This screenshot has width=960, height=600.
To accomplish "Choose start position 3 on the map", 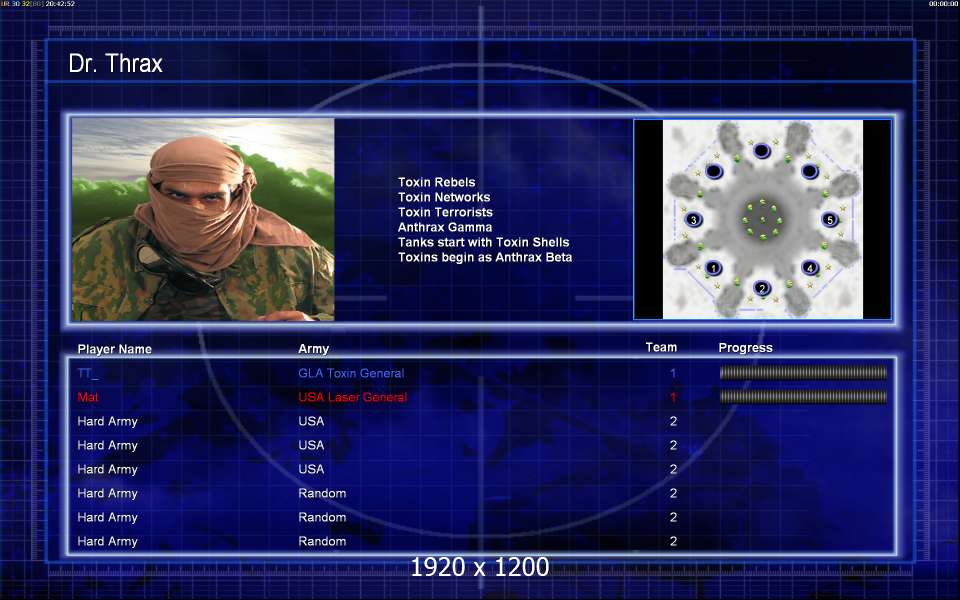I will pos(693,219).
